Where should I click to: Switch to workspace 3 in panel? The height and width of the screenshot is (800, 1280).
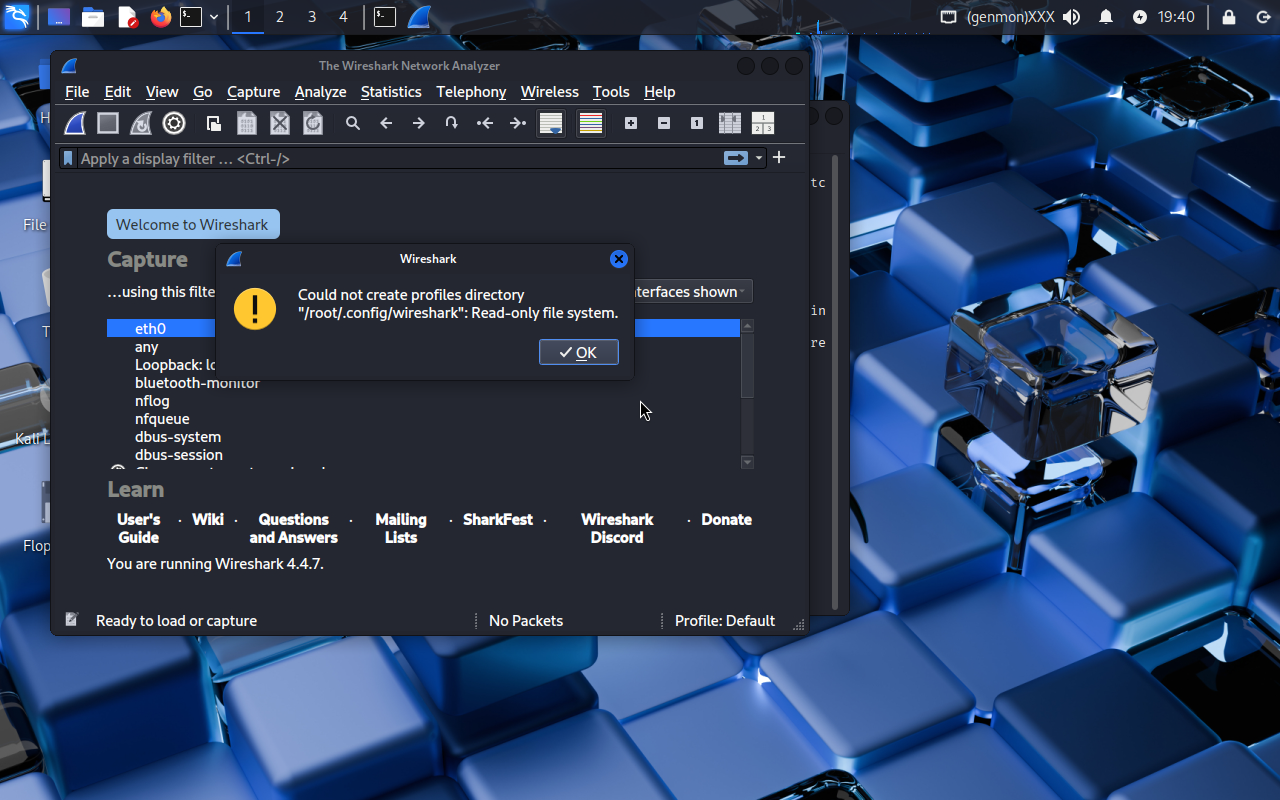click(312, 17)
